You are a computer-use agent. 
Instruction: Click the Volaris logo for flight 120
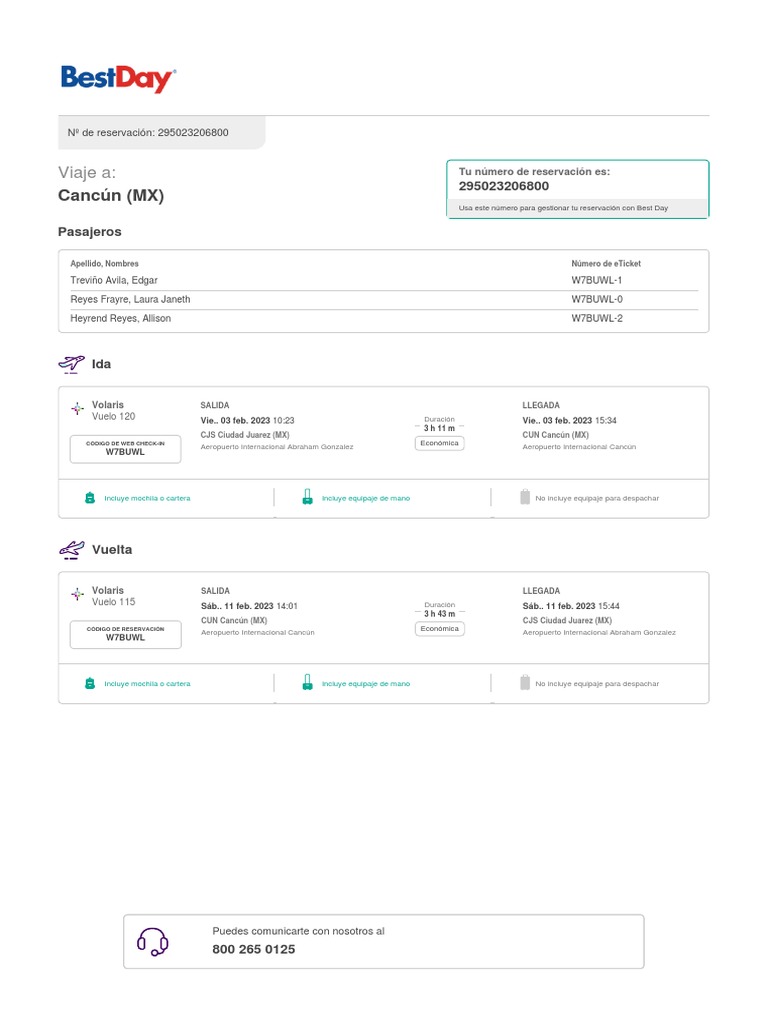tap(78, 408)
